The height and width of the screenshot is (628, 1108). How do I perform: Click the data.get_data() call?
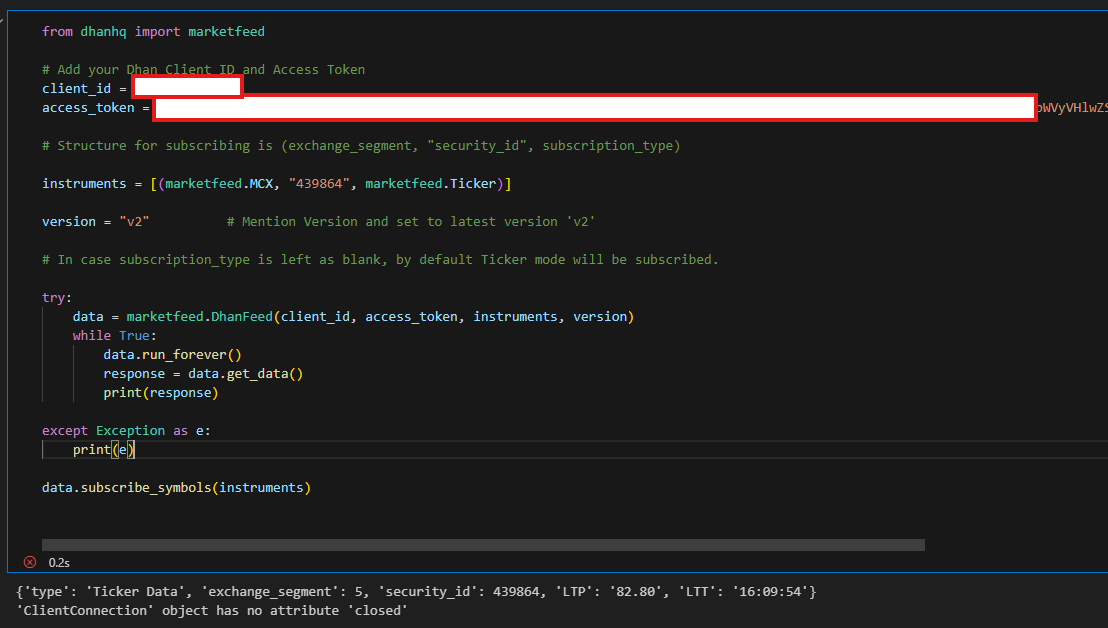tap(246, 374)
